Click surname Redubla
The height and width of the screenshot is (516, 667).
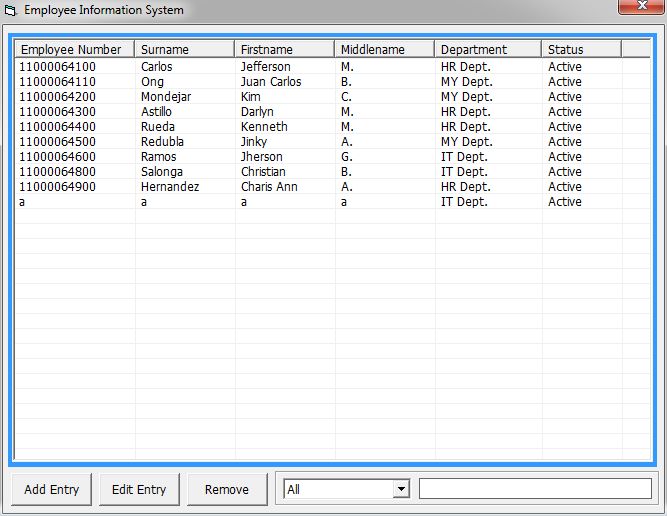(x=162, y=142)
